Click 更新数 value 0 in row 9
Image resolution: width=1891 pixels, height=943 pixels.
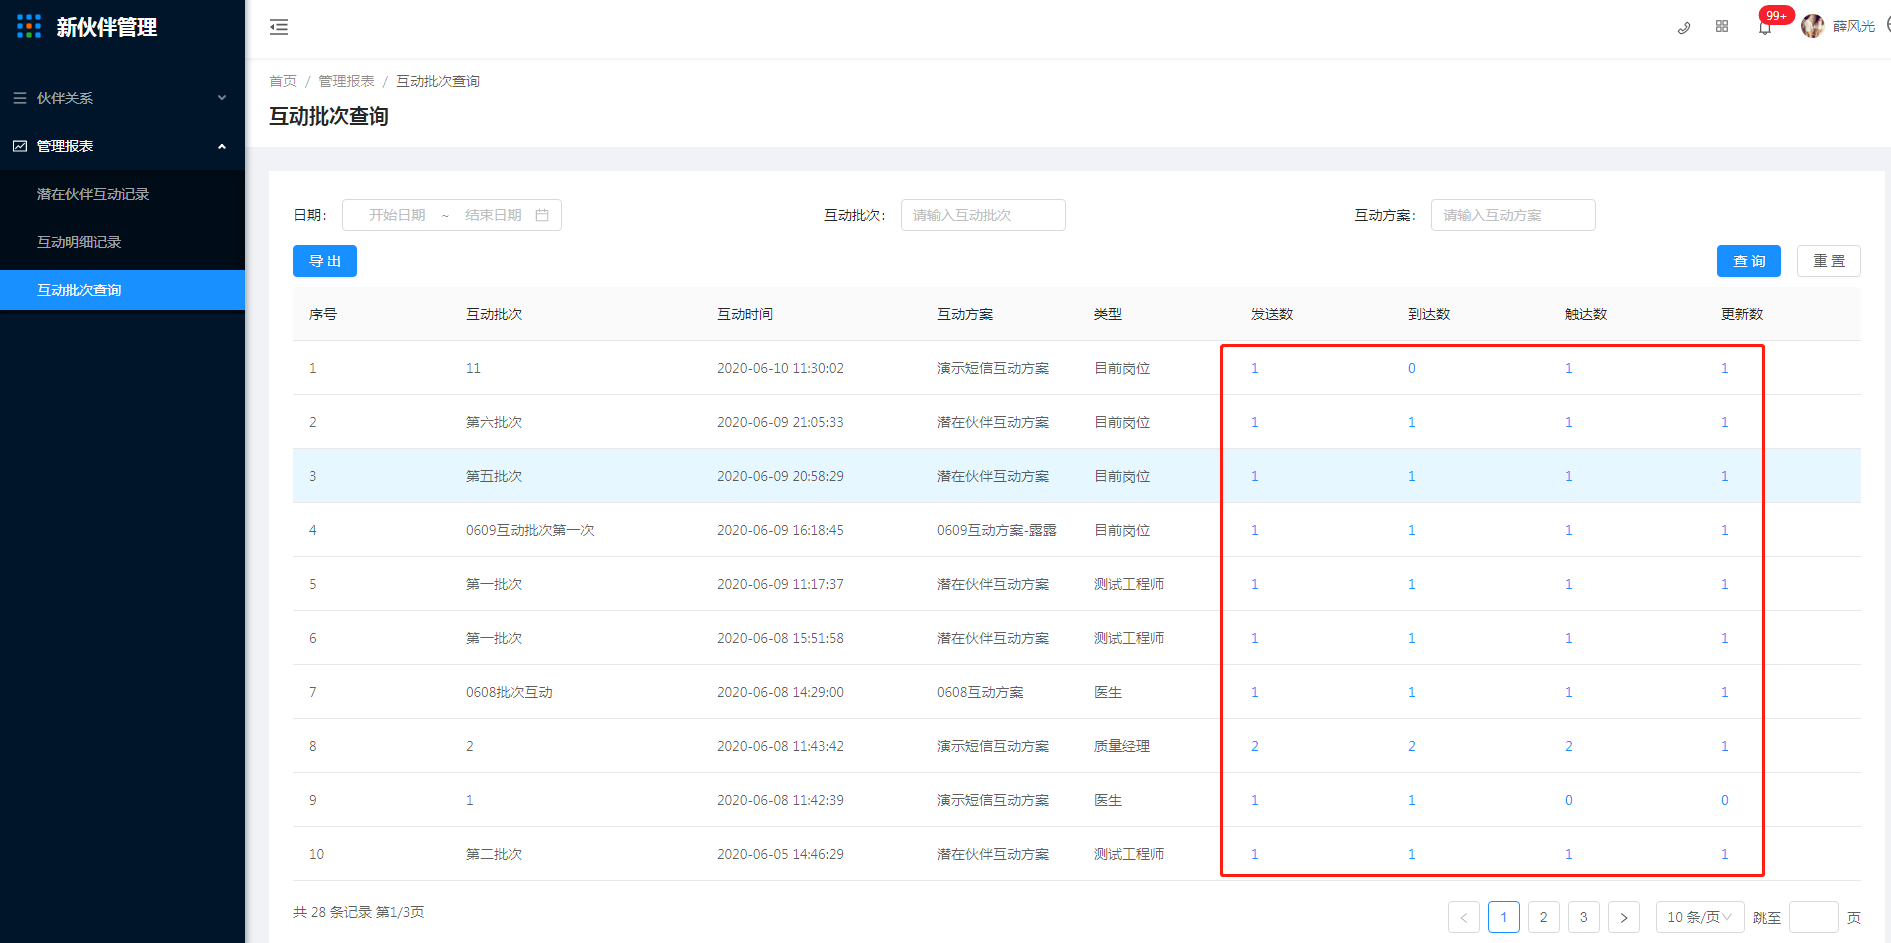(x=1725, y=800)
